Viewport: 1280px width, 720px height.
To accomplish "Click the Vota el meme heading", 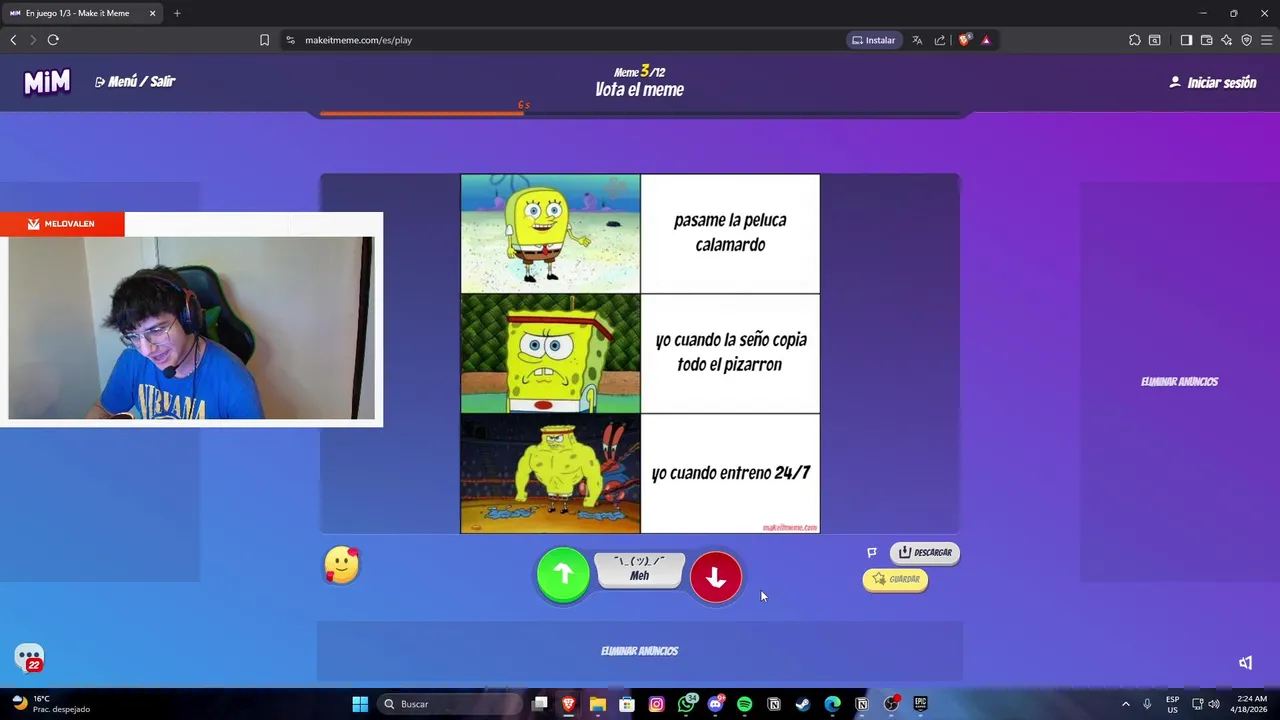I will 640,90.
